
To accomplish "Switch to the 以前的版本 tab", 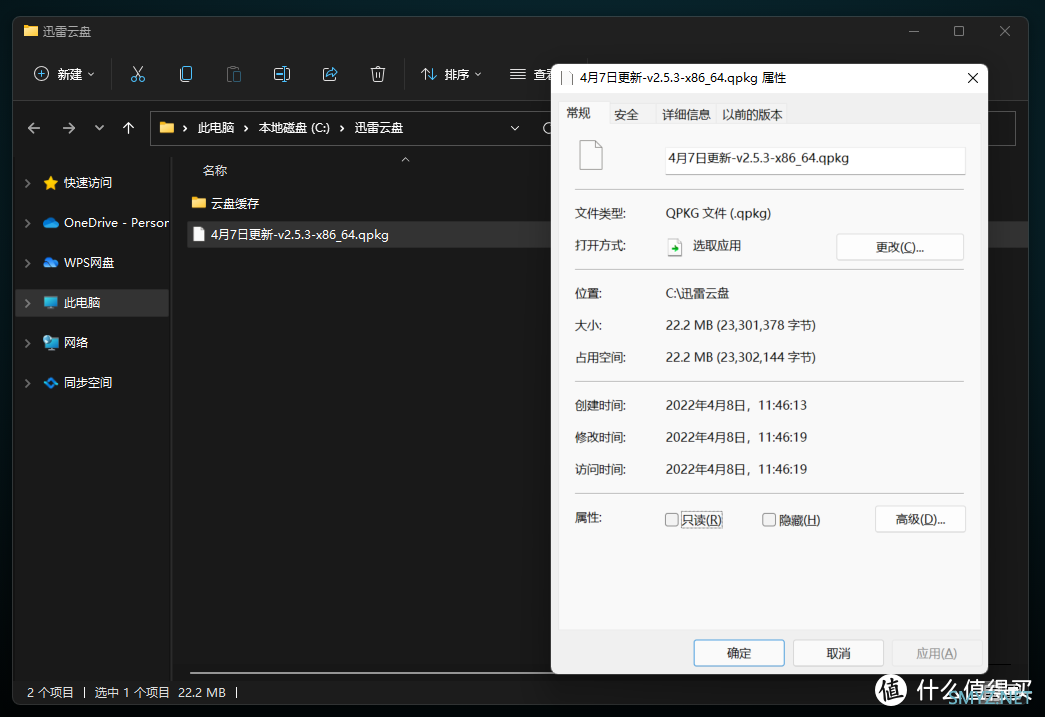I will [x=752, y=115].
